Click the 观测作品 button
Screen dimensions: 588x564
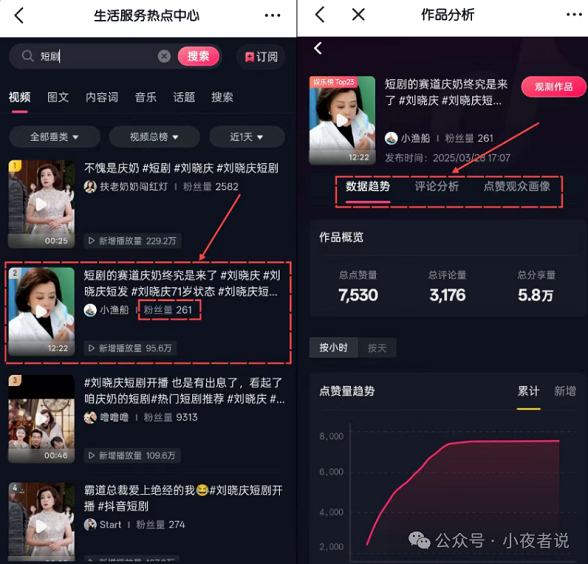pyautogui.click(x=553, y=87)
